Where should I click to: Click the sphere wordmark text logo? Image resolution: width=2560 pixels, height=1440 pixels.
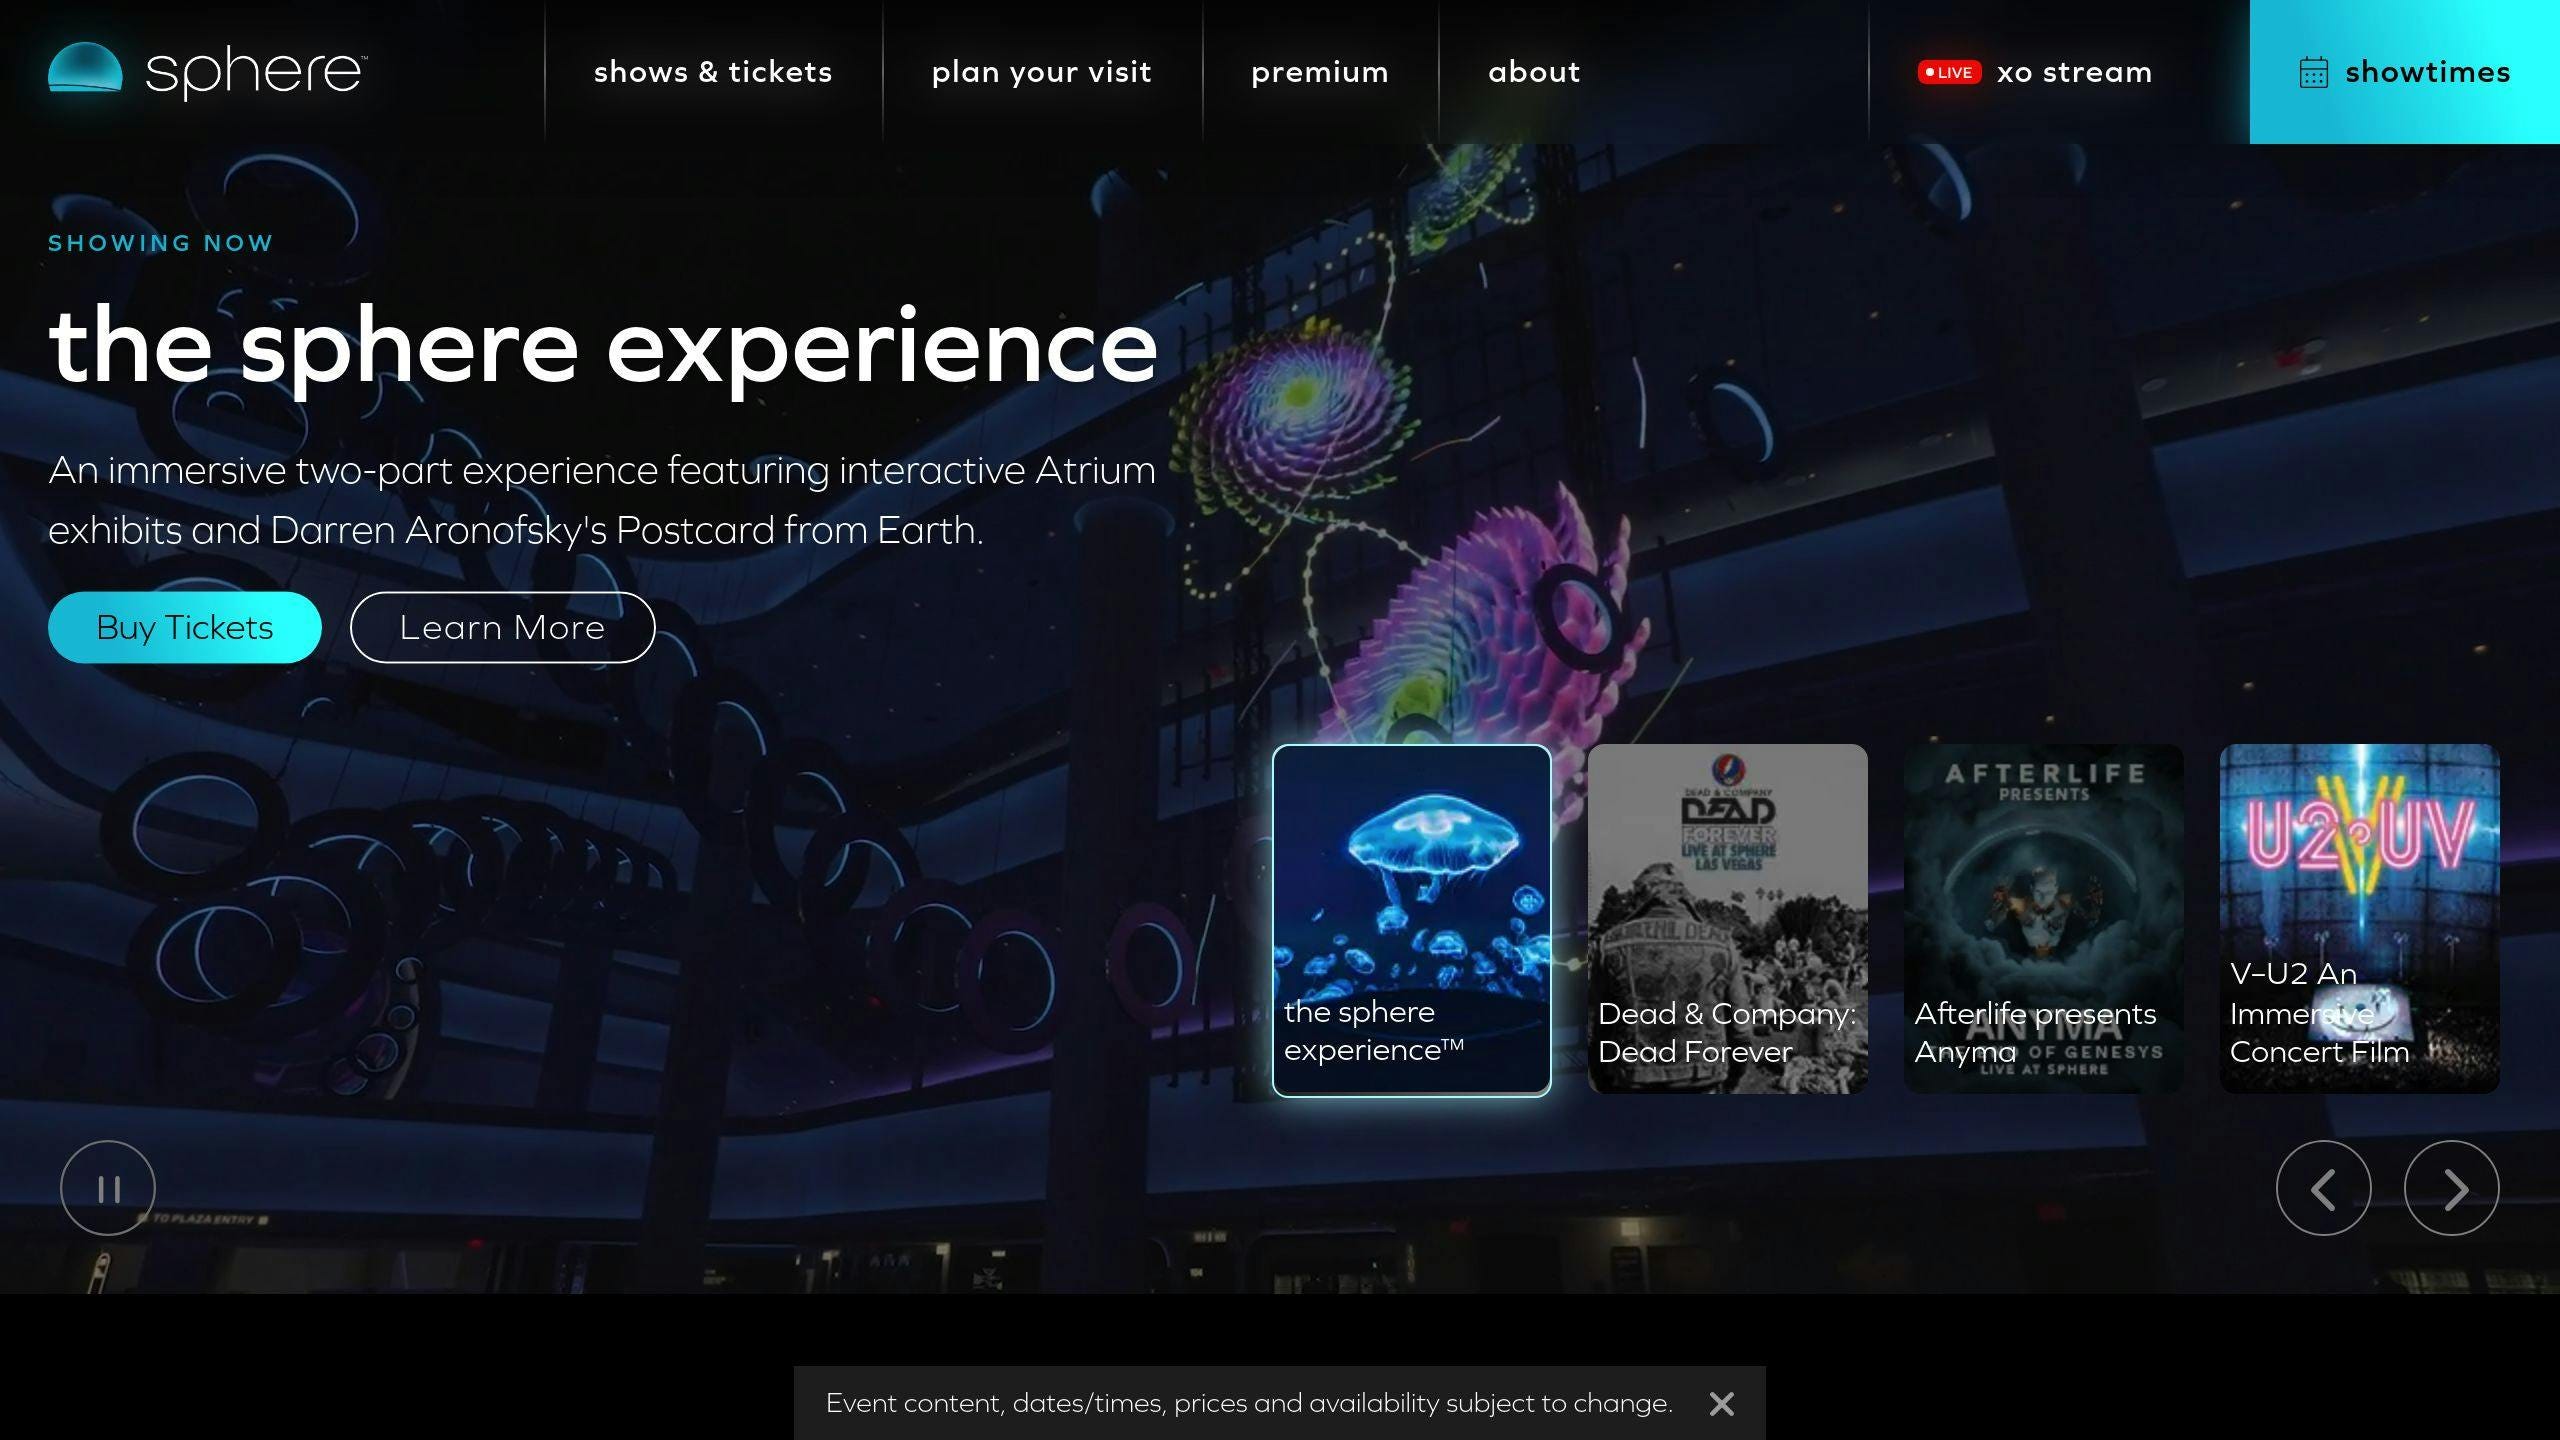(255, 72)
